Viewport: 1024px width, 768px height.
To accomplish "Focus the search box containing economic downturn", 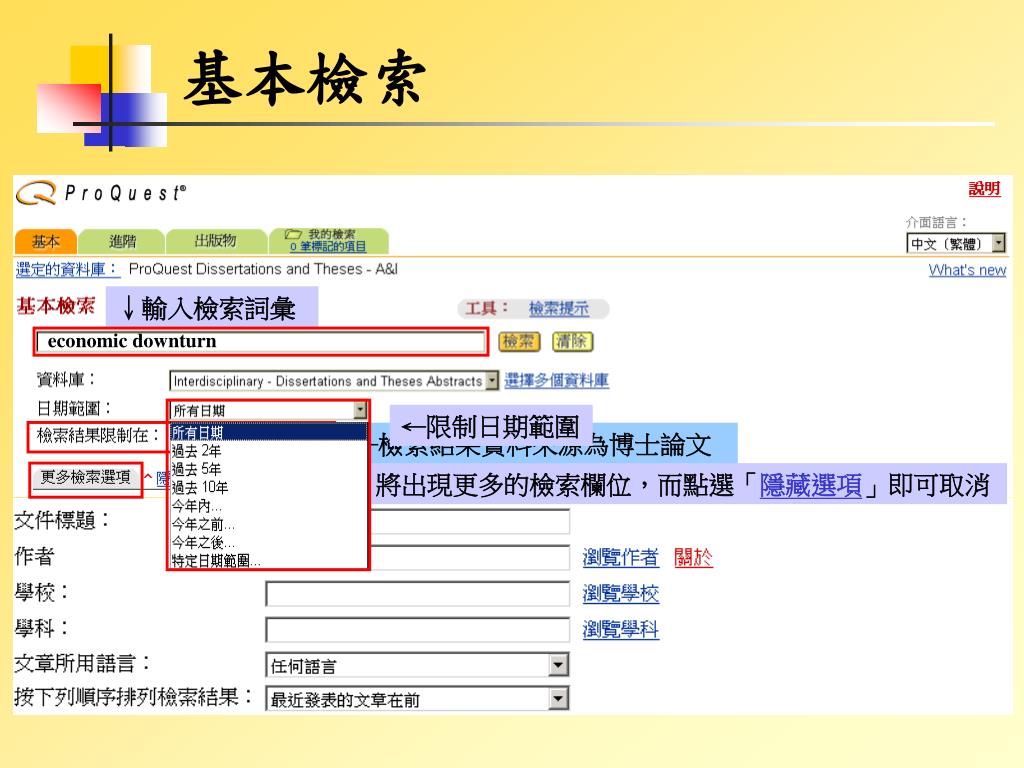I will (261, 342).
